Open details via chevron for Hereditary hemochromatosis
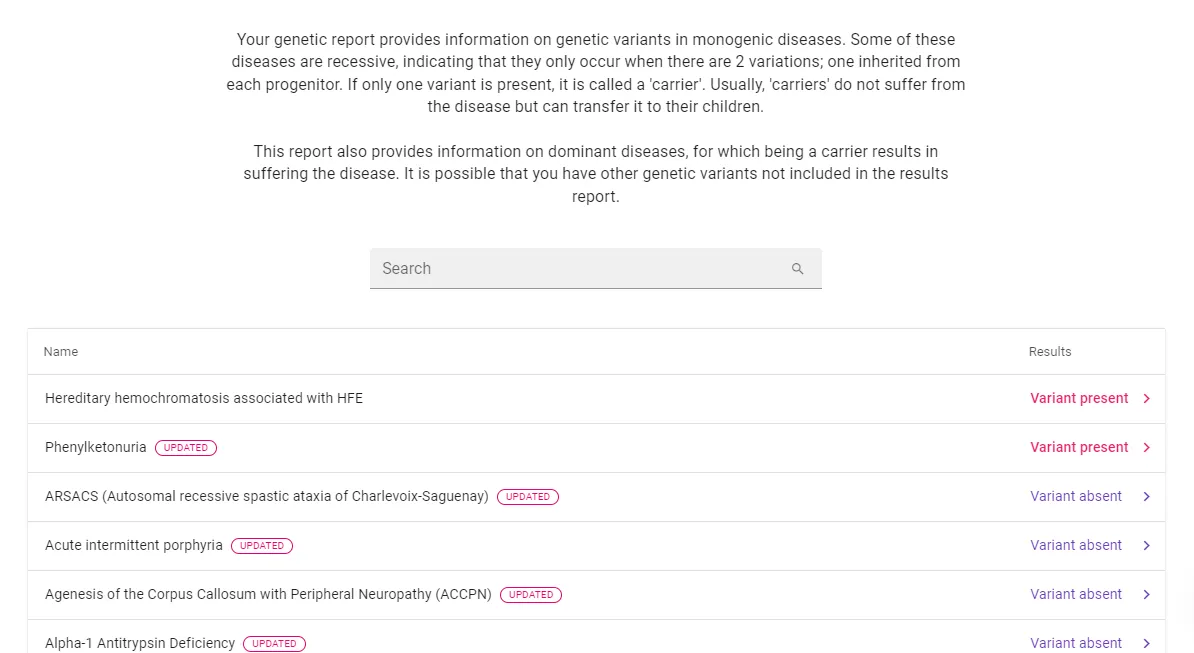 pyautogui.click(x=1146, y=398)
